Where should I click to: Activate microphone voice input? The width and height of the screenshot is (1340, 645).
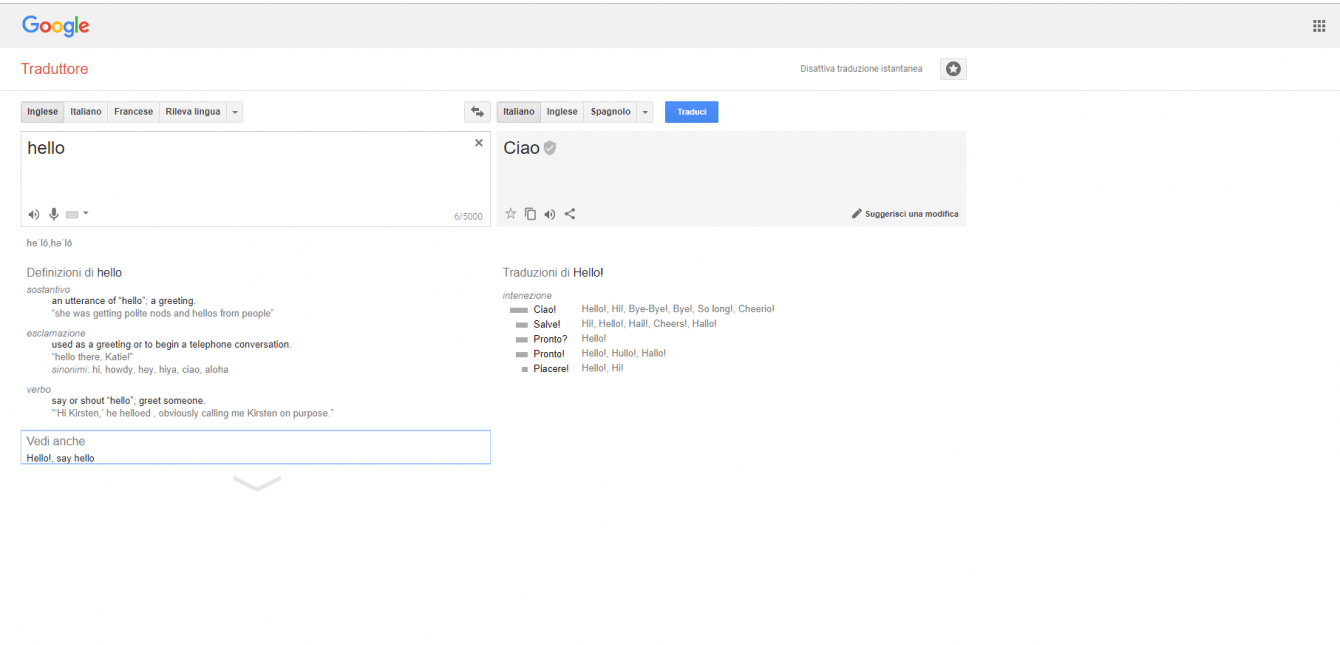click(x=54, y=214)
